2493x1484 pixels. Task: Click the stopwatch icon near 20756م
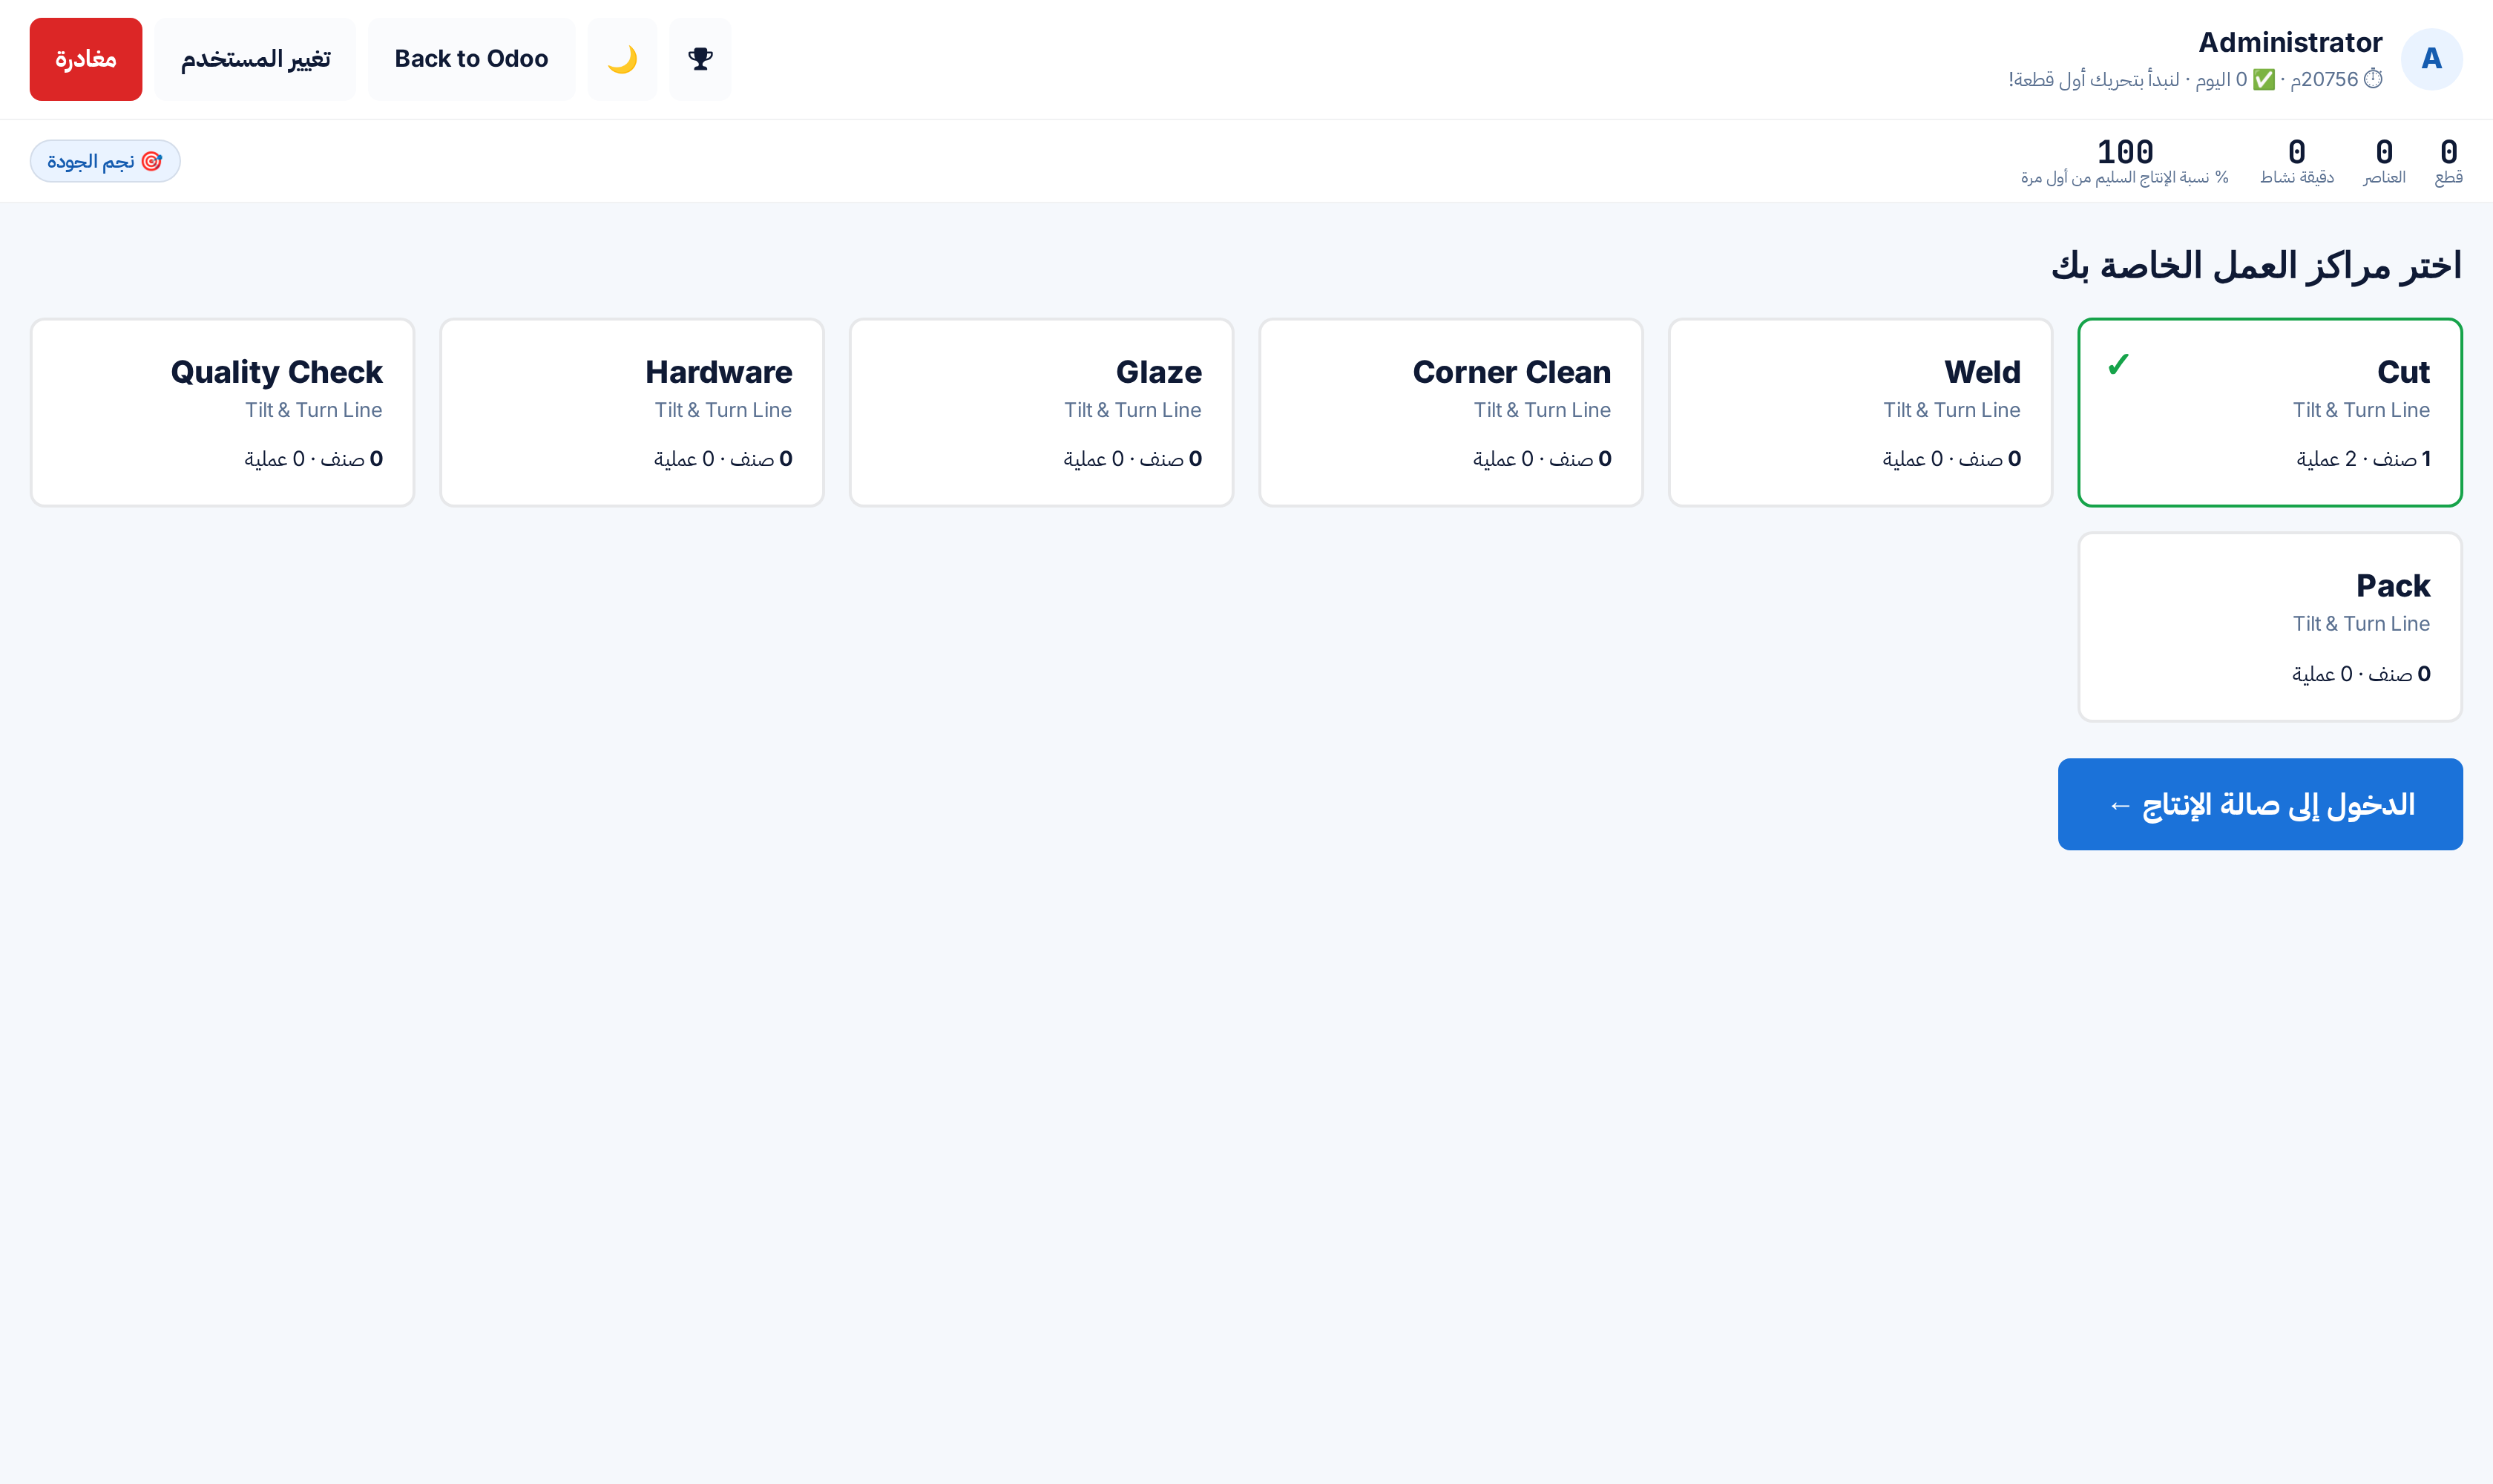(2373, 79)
